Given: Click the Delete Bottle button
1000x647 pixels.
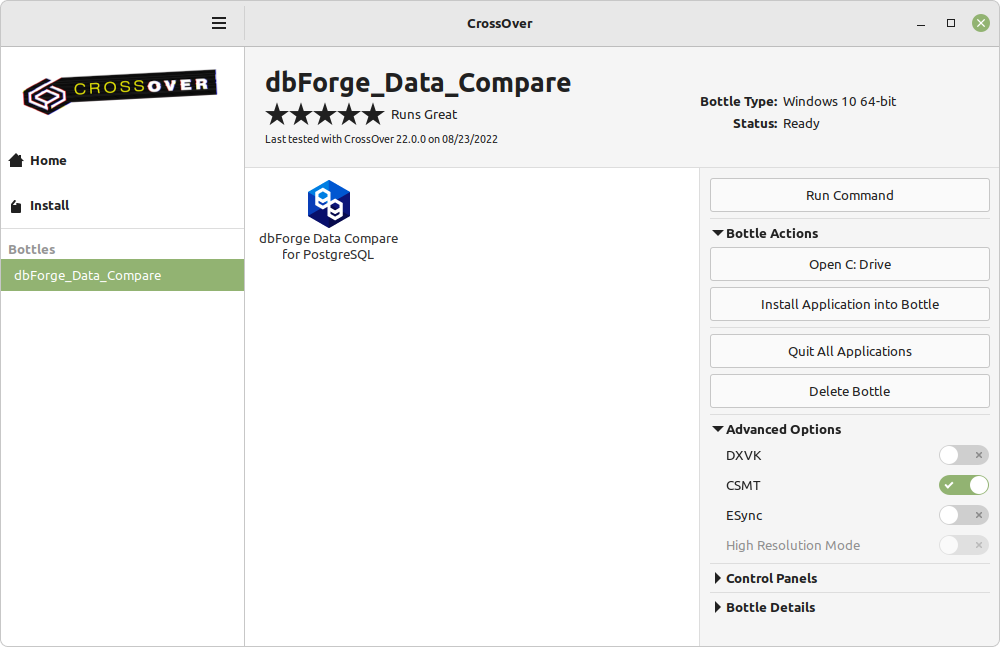Looking at the screenshot, I should [x=849, y=391].
